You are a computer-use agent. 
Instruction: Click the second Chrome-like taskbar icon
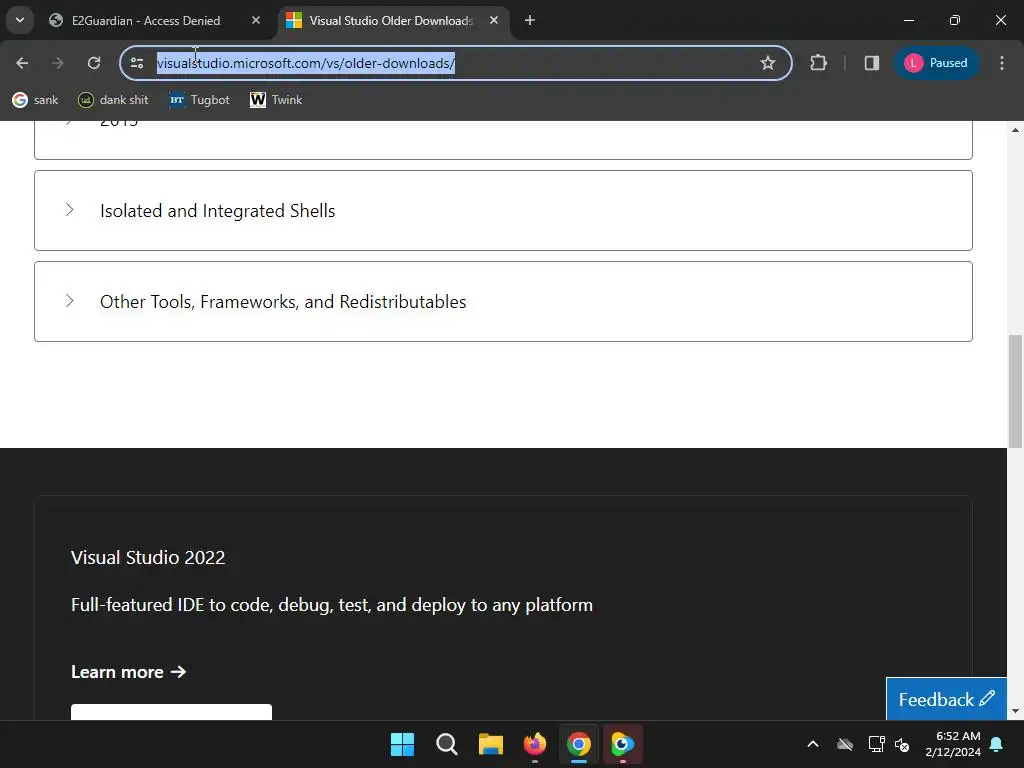tap(622, 744)
